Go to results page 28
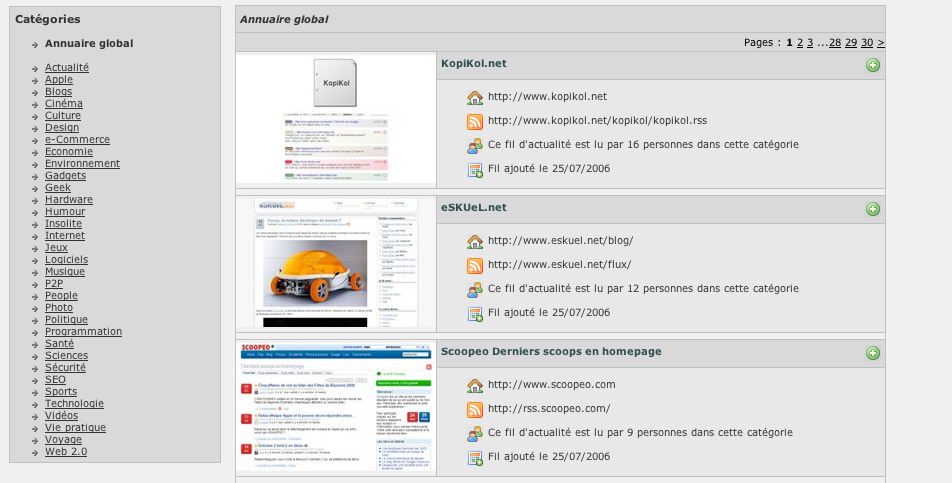 (835, 42)
